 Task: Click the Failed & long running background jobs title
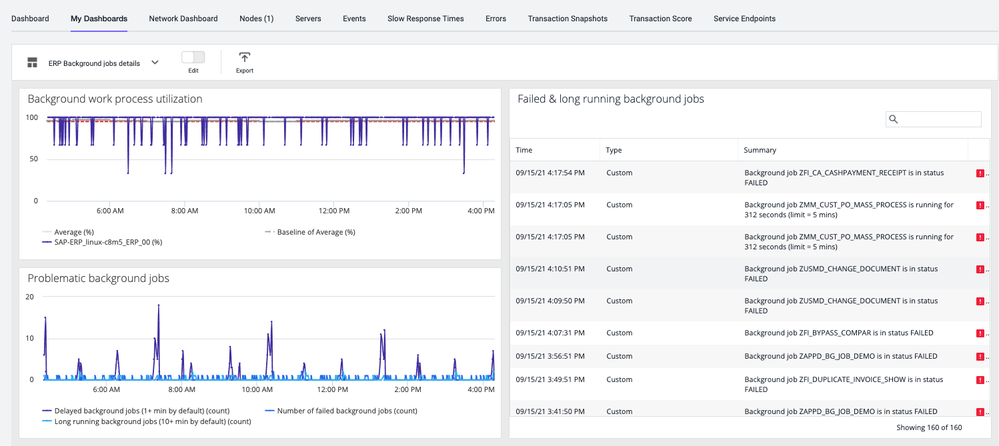610,99
